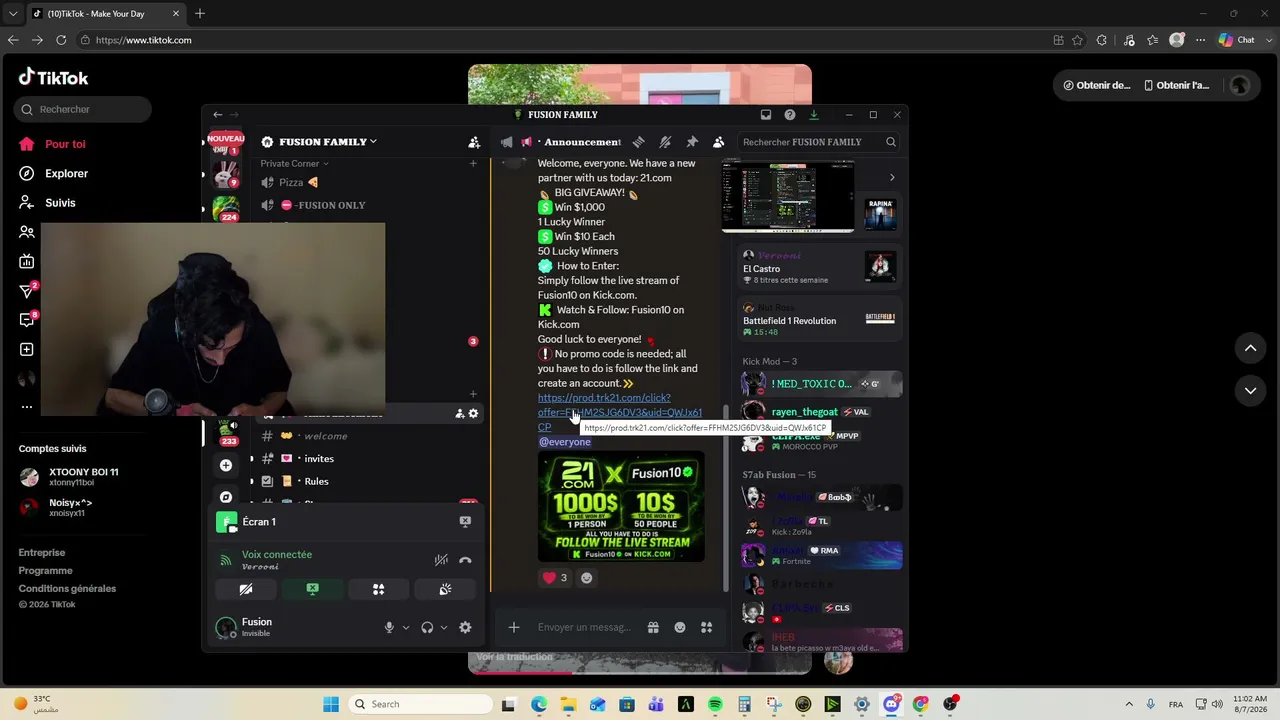Add a server with the plus button
1280x720 pixels.
coord(226,465)
